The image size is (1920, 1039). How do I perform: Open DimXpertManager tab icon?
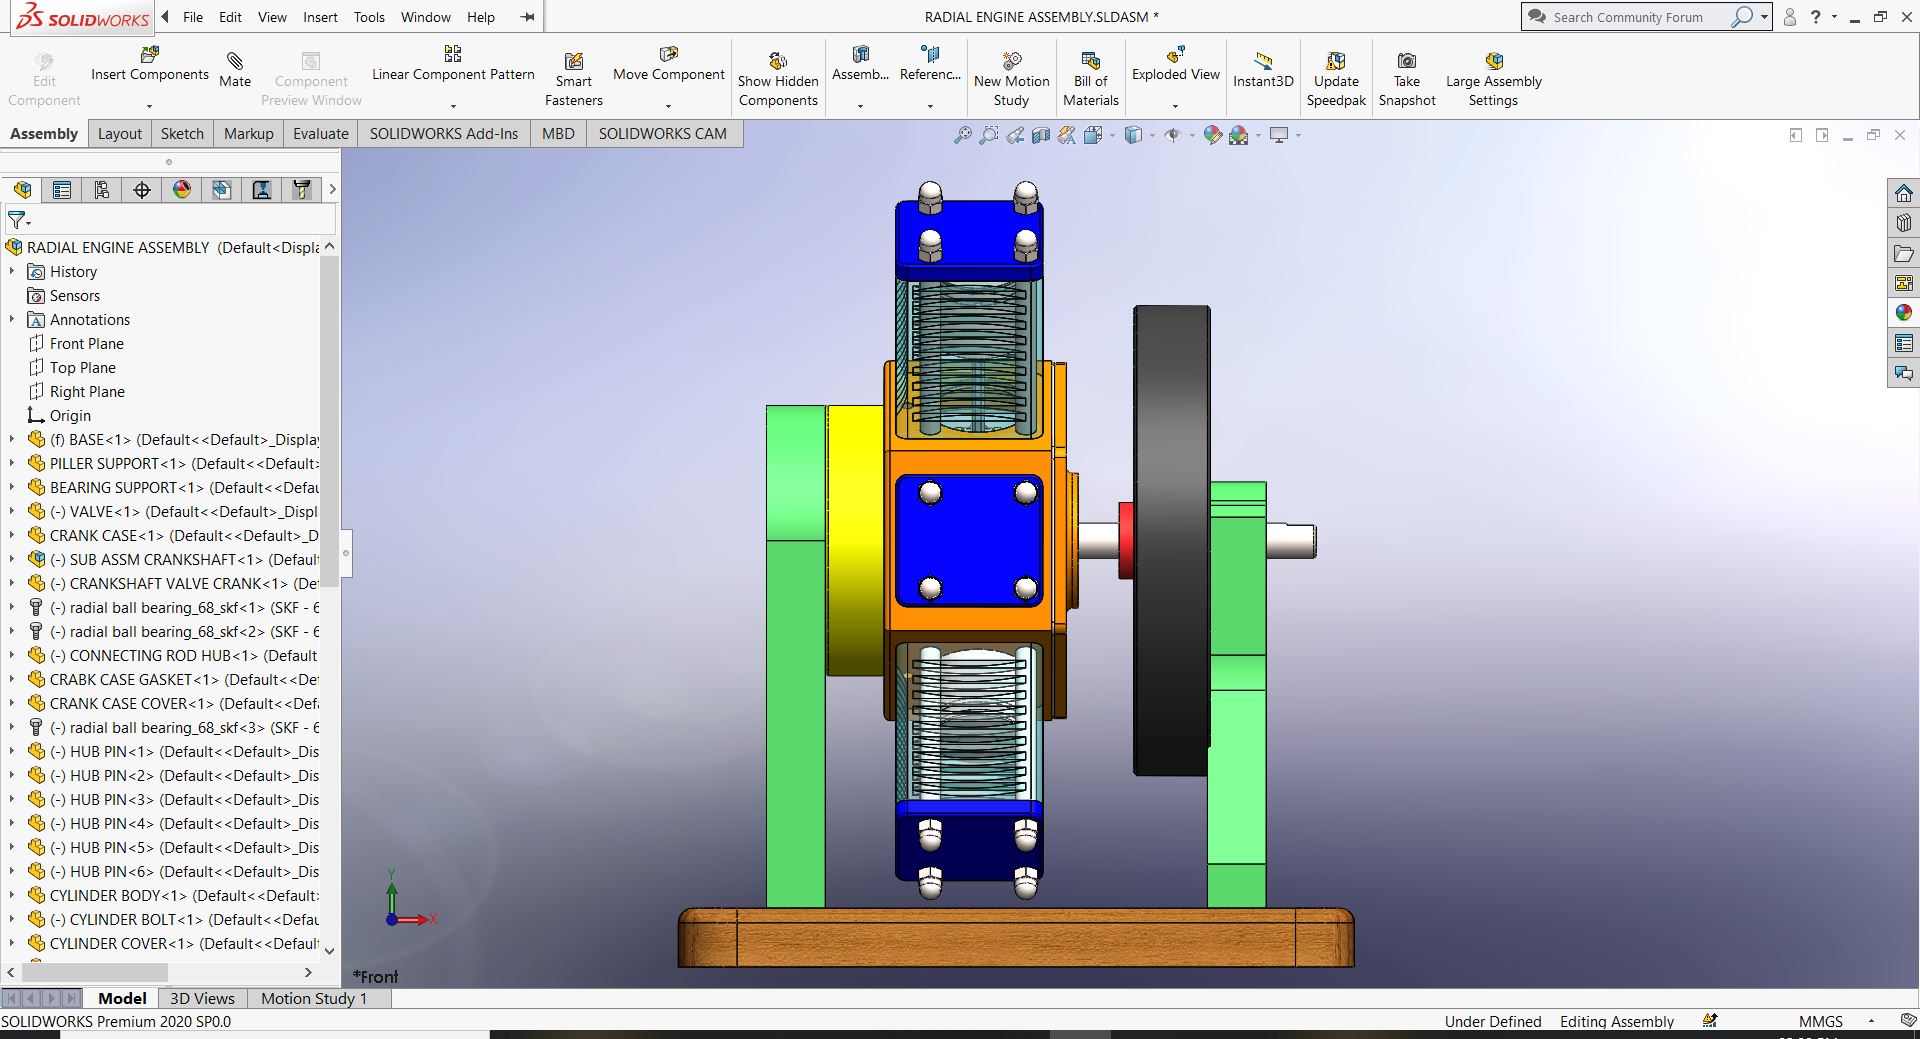point(142,190)
